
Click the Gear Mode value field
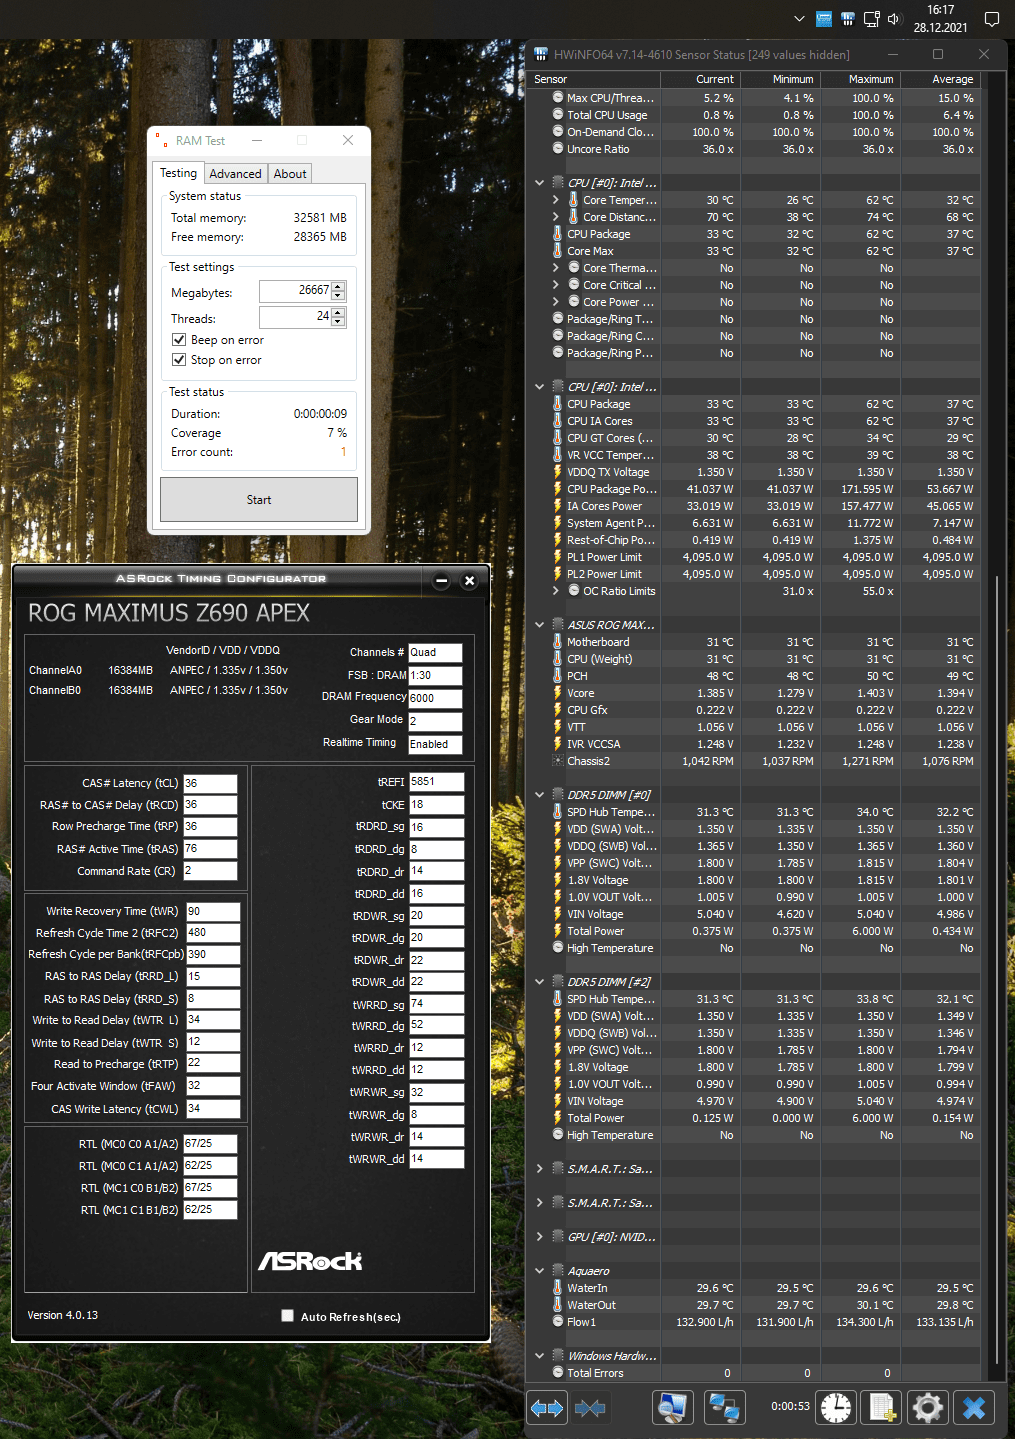pyautogui.click(x=435, y=721)
